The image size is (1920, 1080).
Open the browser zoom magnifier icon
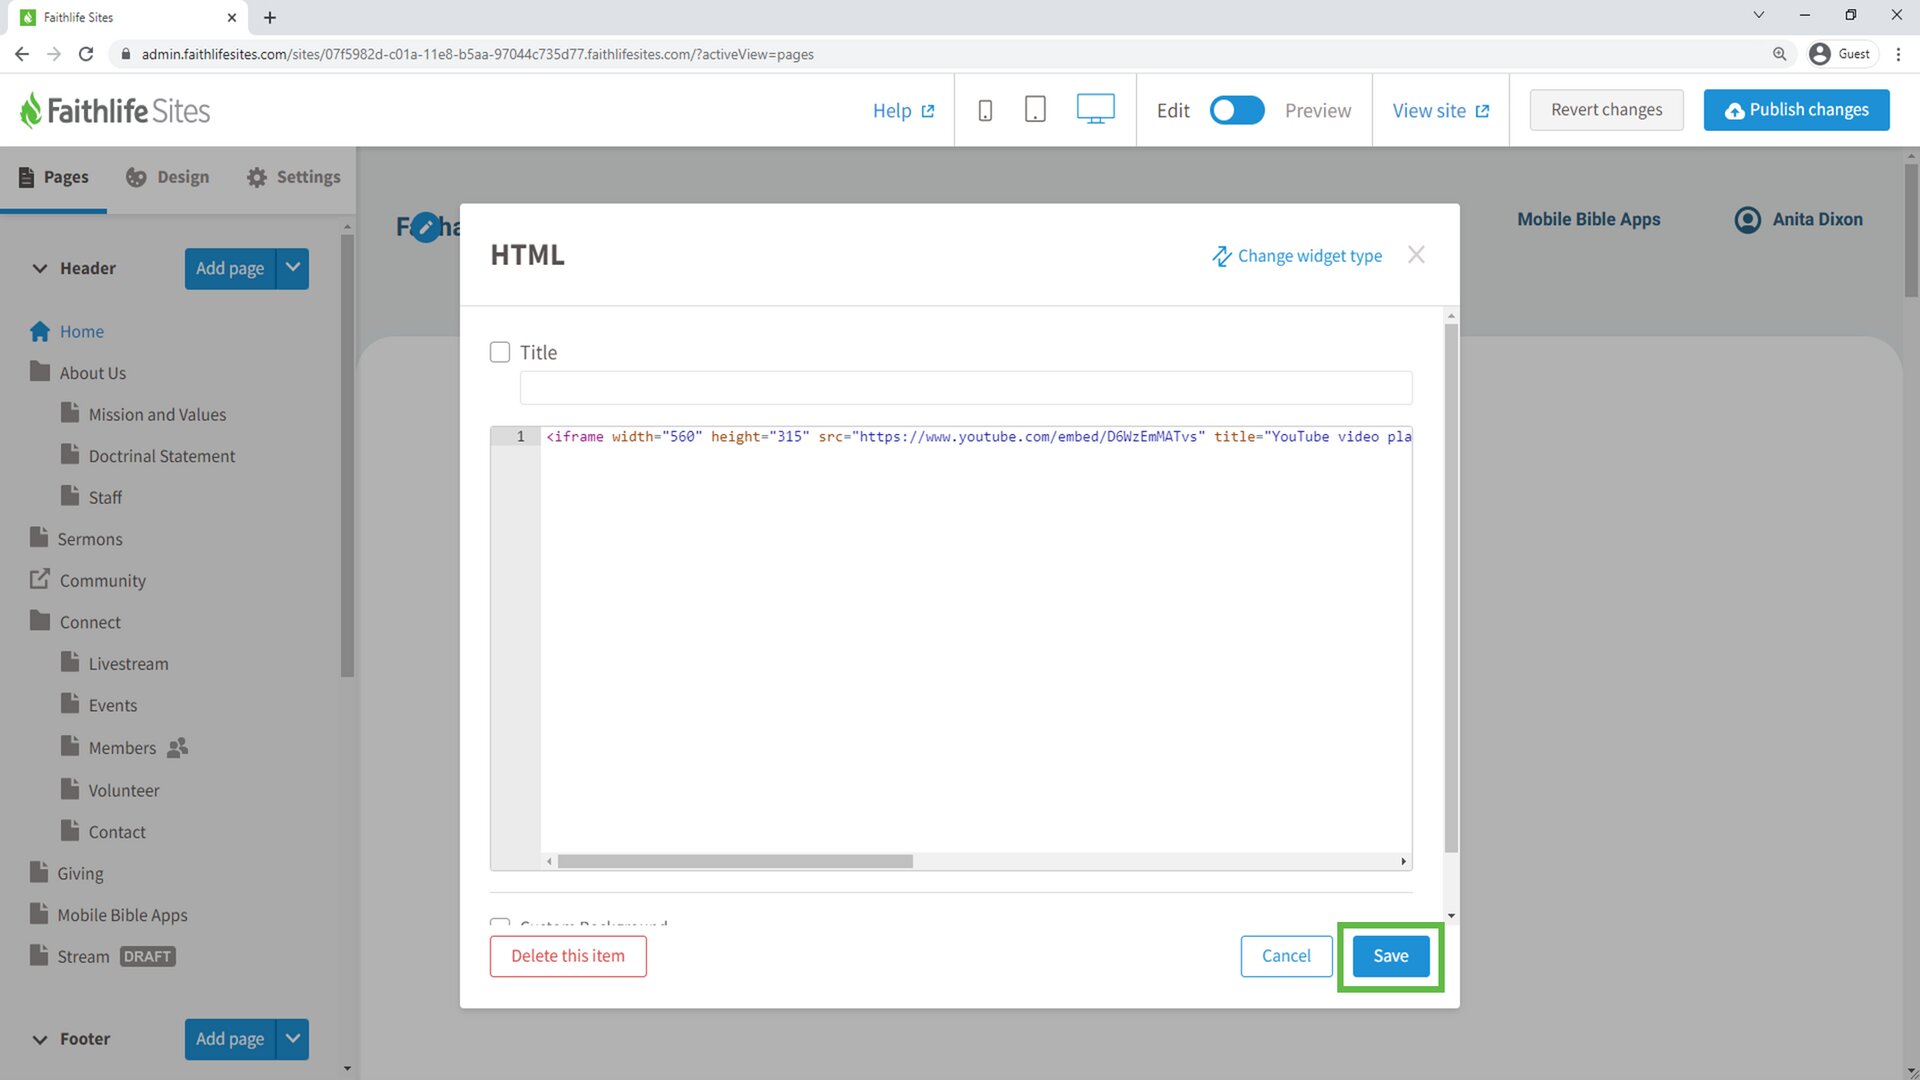point(1779,54)
